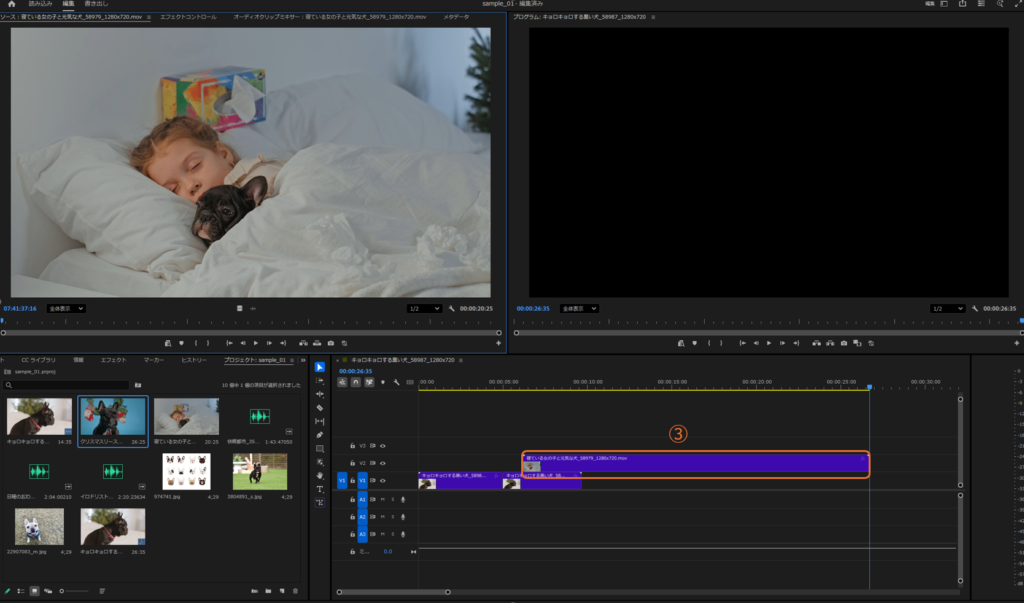Select the Type tool
This screenshot has height=603, width=1024.
tap(320, 489)
